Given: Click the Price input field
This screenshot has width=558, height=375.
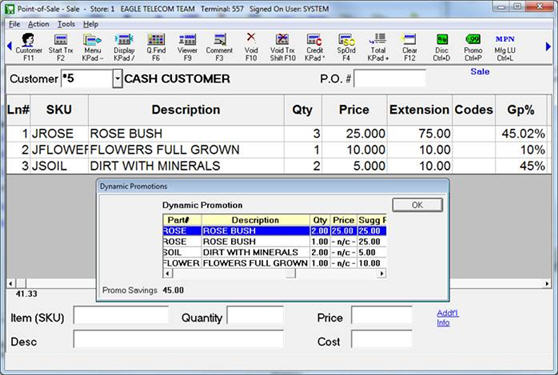Looking at the screenshot, I should coord(381,315).
